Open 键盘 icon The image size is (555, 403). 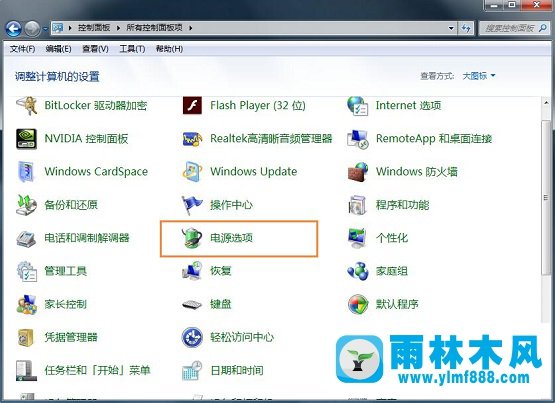tap(192, 304)
